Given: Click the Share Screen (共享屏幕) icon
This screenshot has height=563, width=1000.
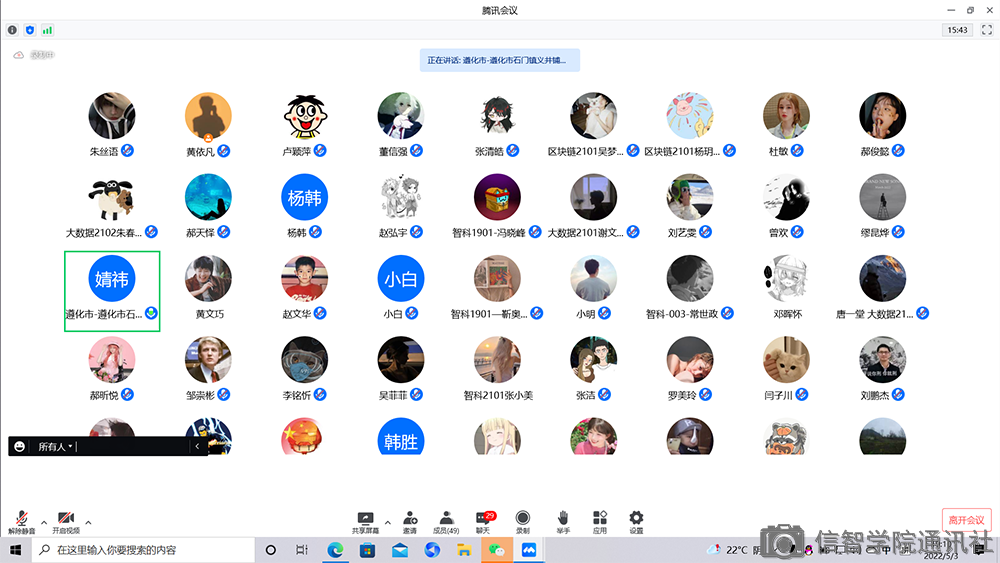Looking at the screenshot, I should (x=365, y=520).
